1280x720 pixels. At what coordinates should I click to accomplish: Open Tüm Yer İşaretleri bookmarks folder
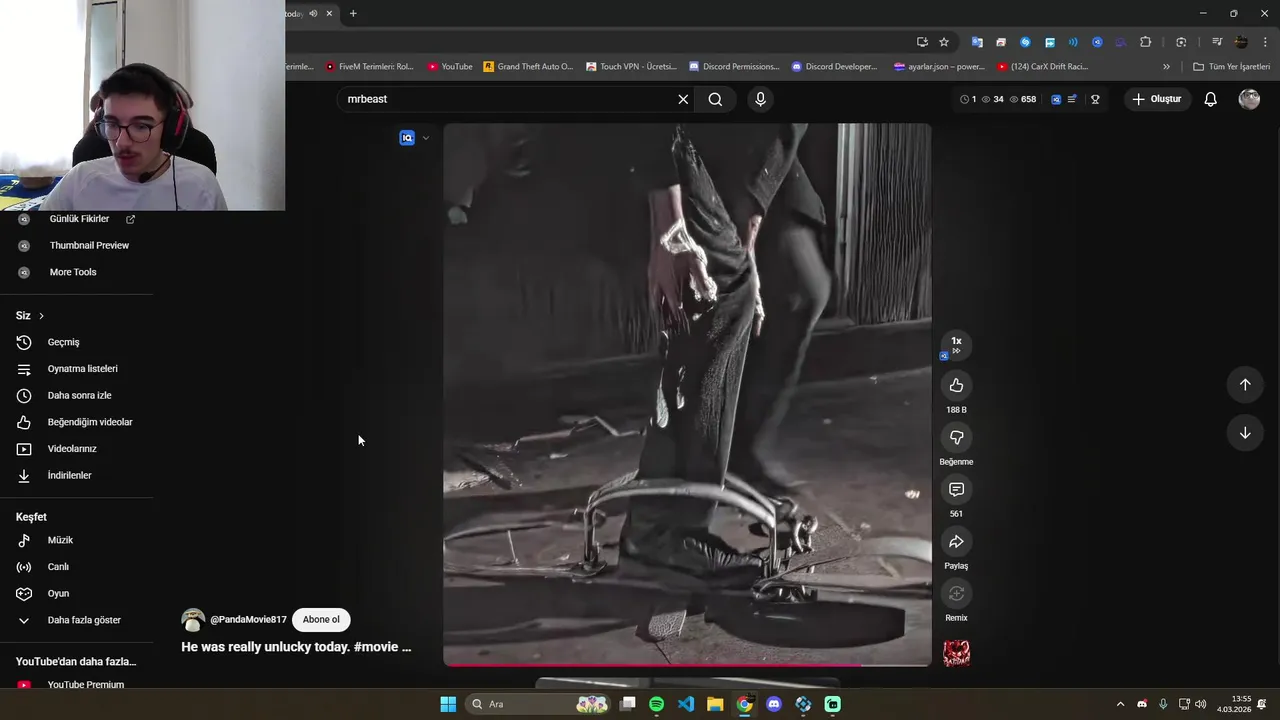pyautogui.click(x=1231, y=66)
